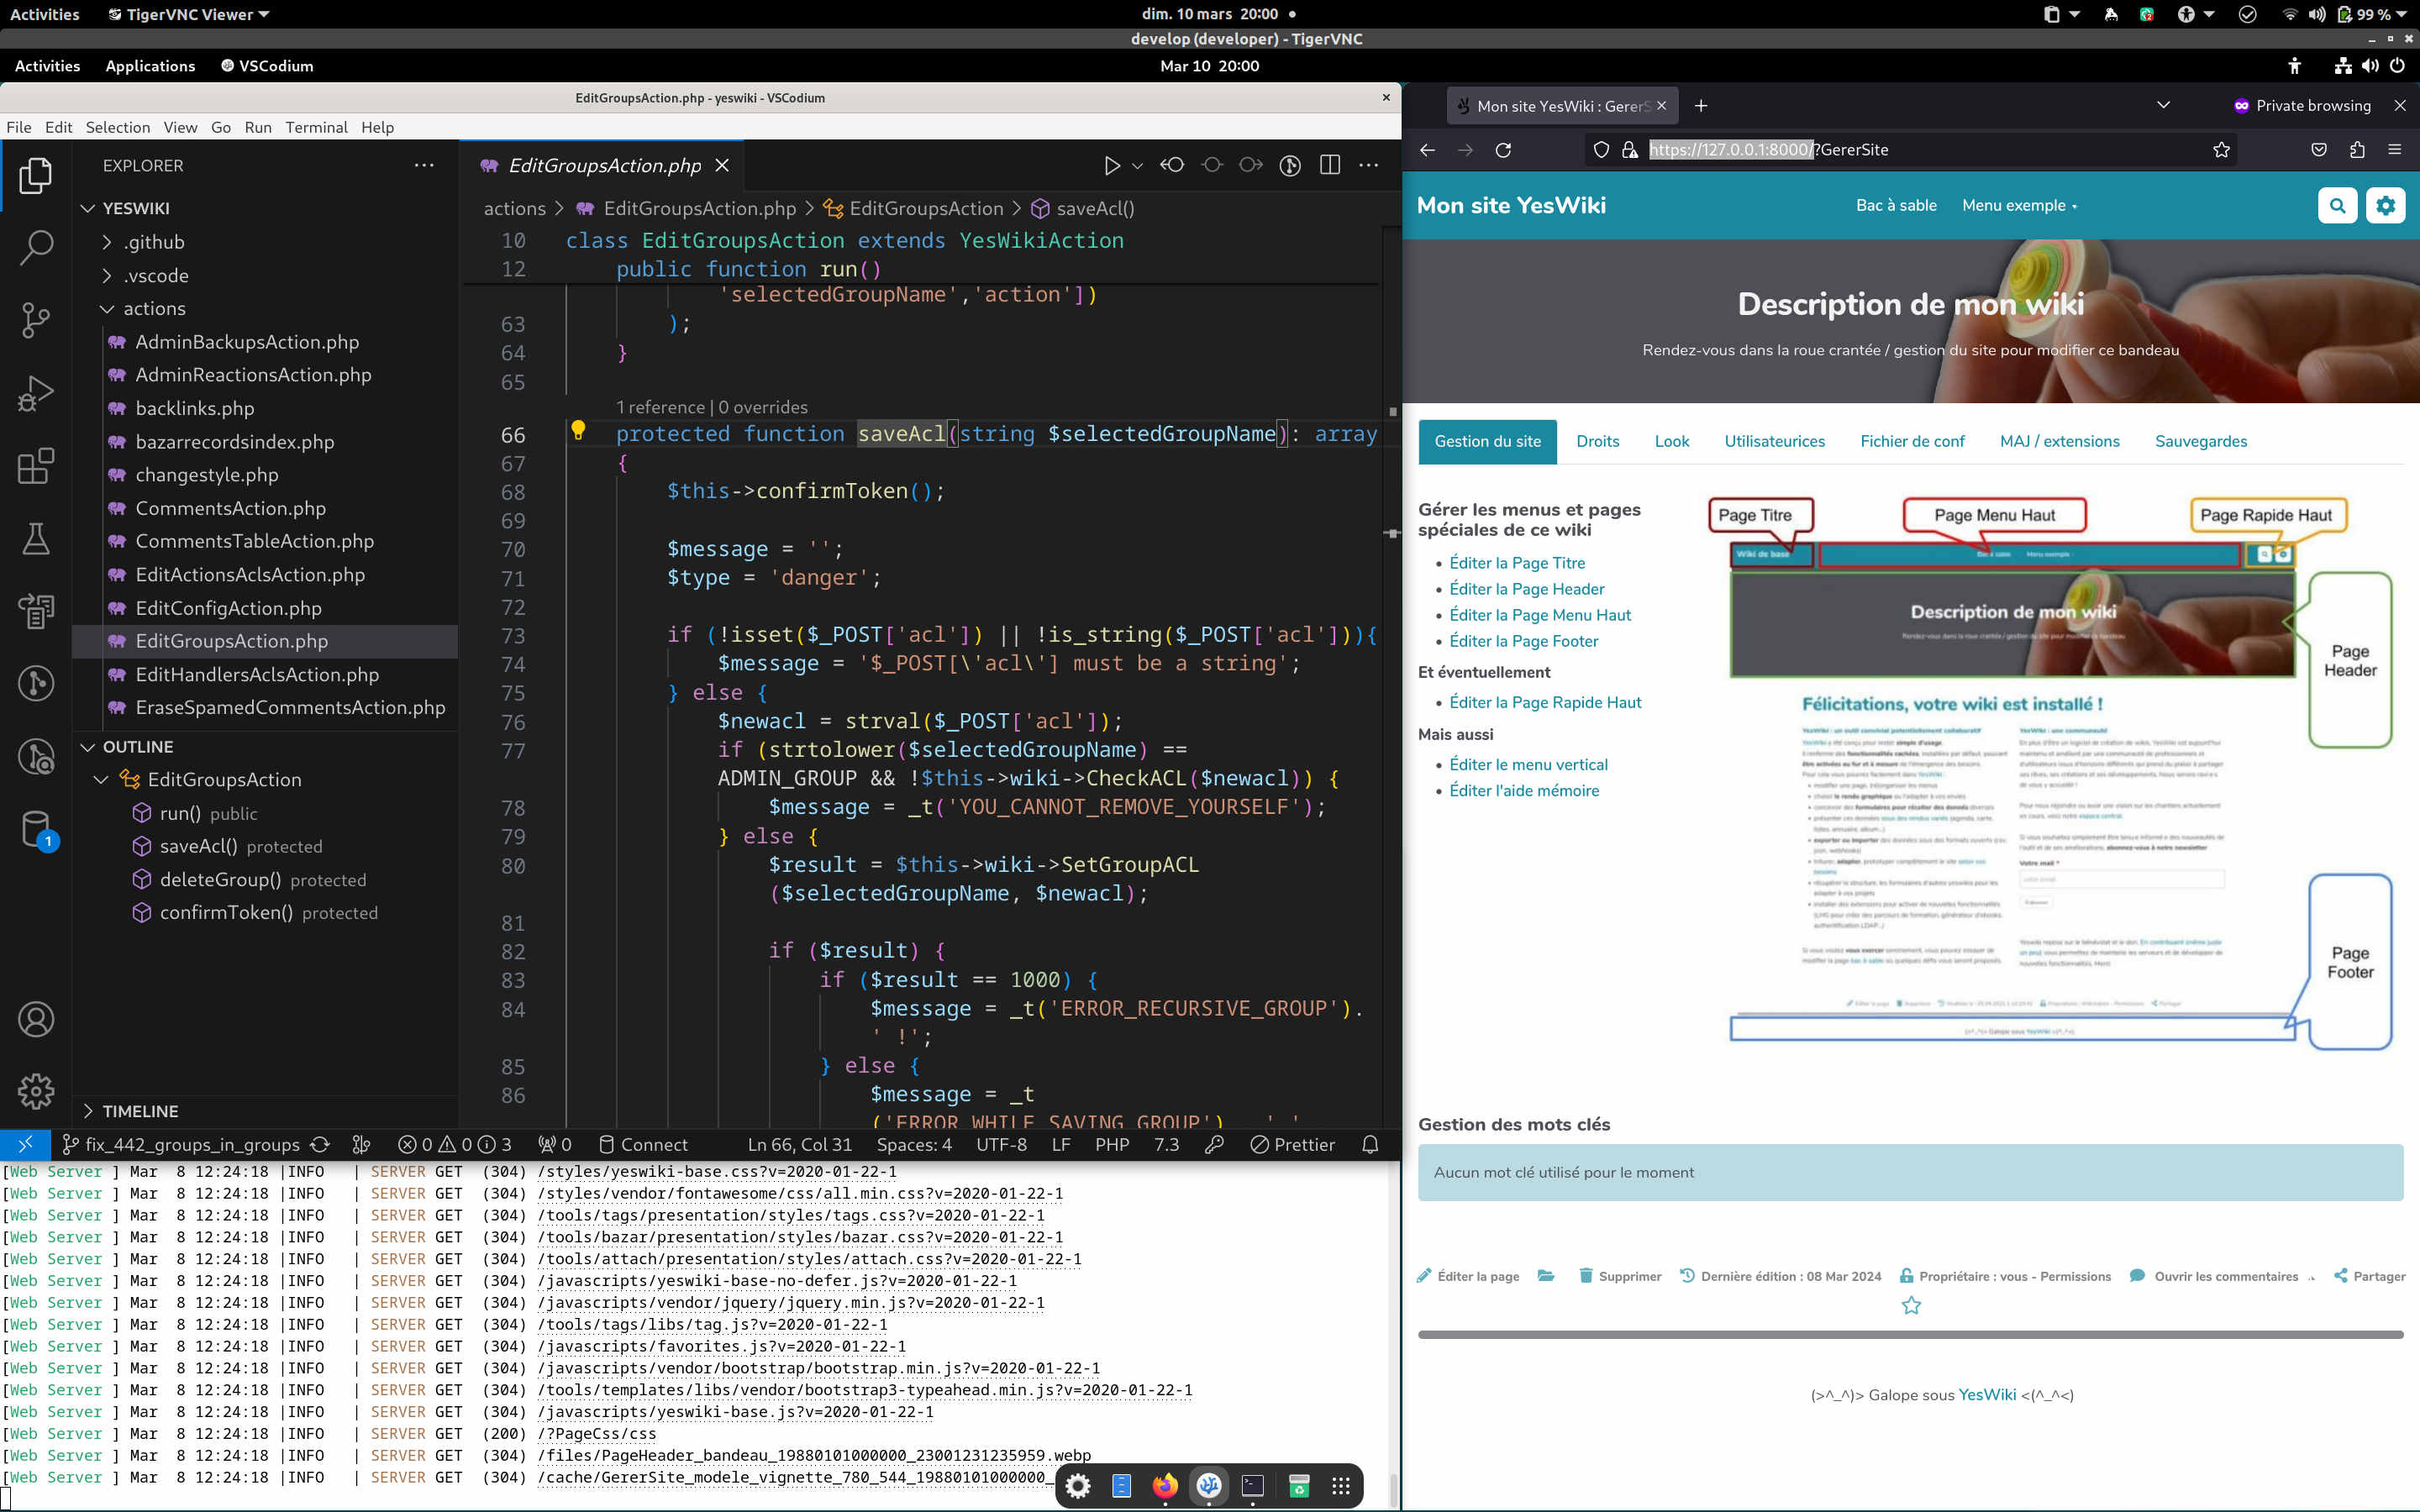Click the fix_442_groups_in_groups branch name
2420x1512 pixels.
coord(192,1144)
